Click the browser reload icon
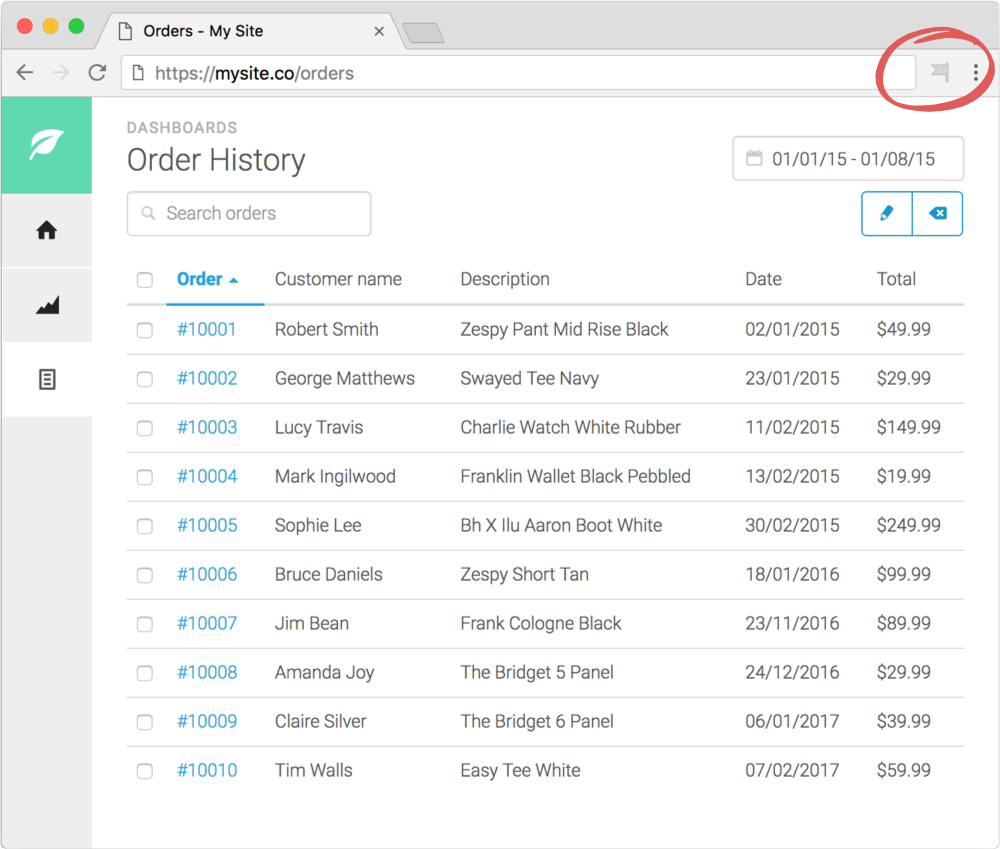The height and width of the screenshot is (849, 1000). click(97, 73)
